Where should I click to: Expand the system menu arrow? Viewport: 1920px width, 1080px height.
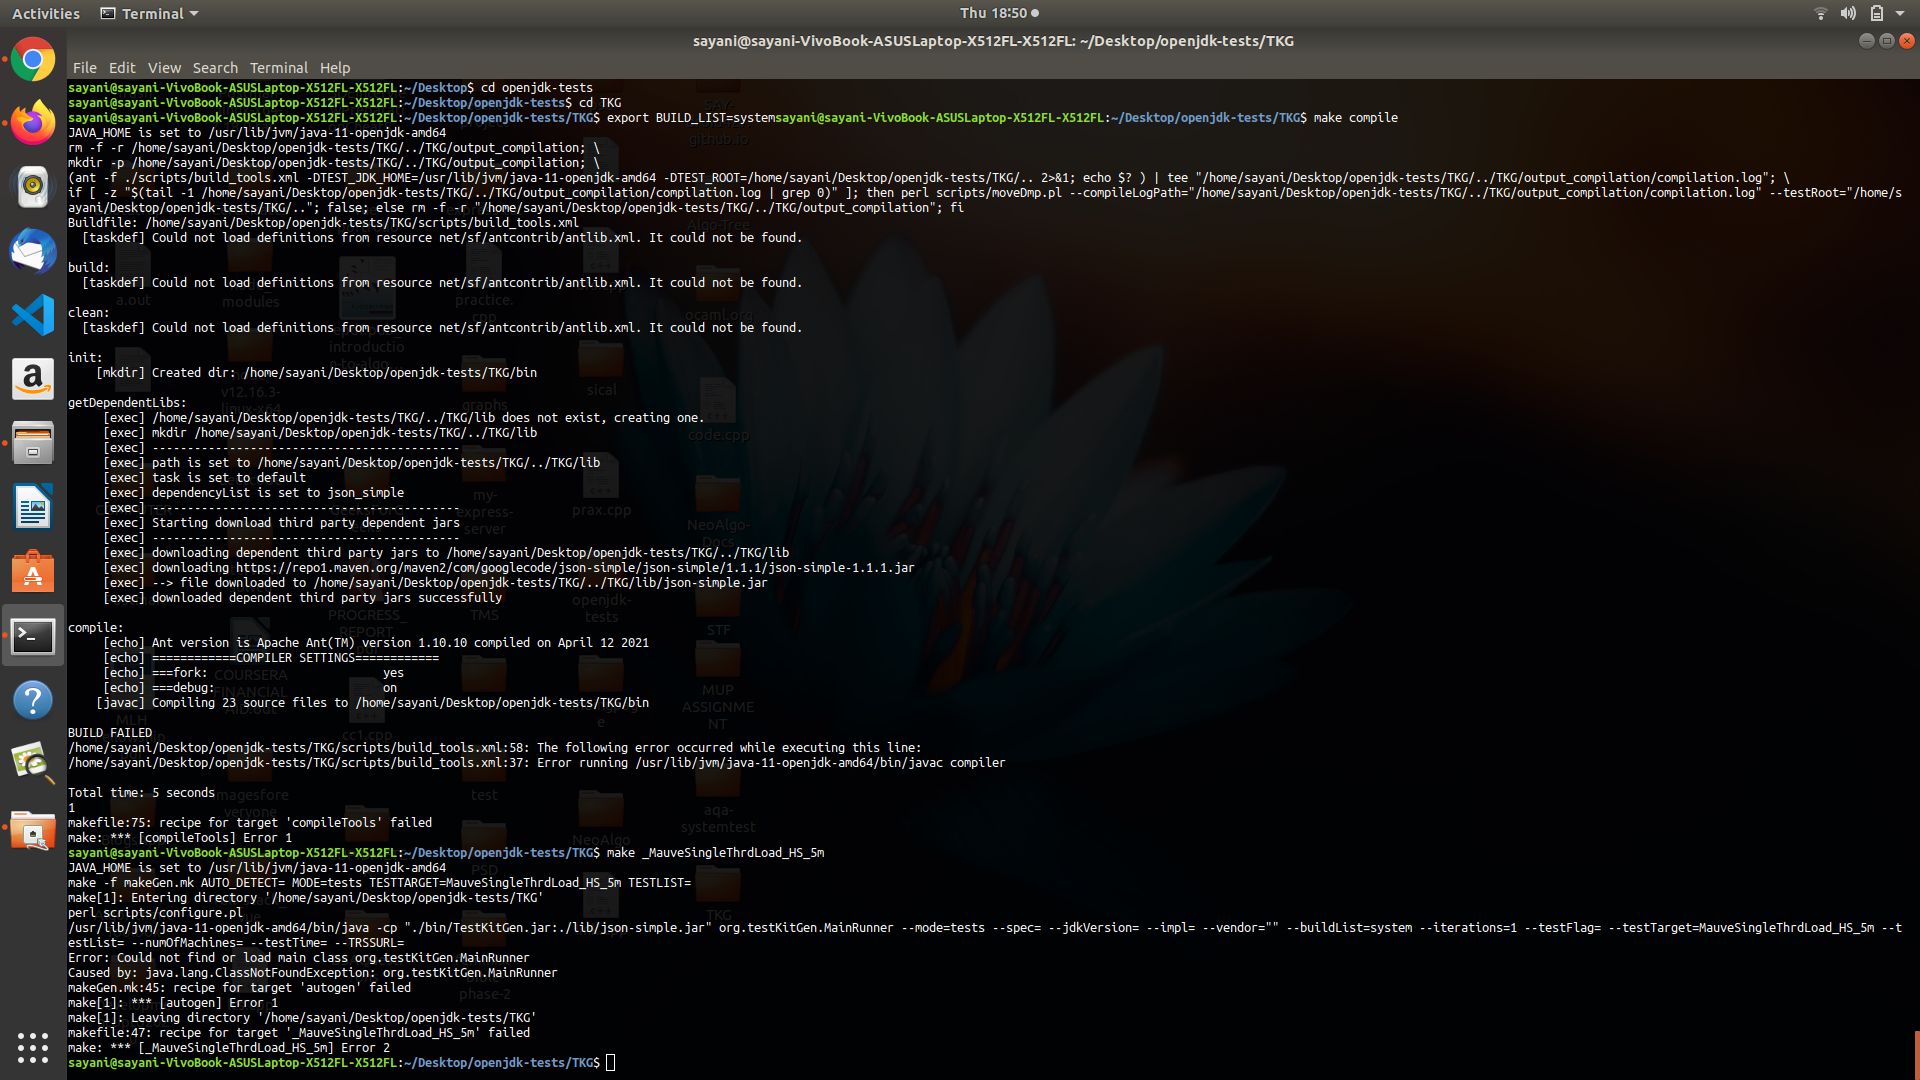[1900, 13]
